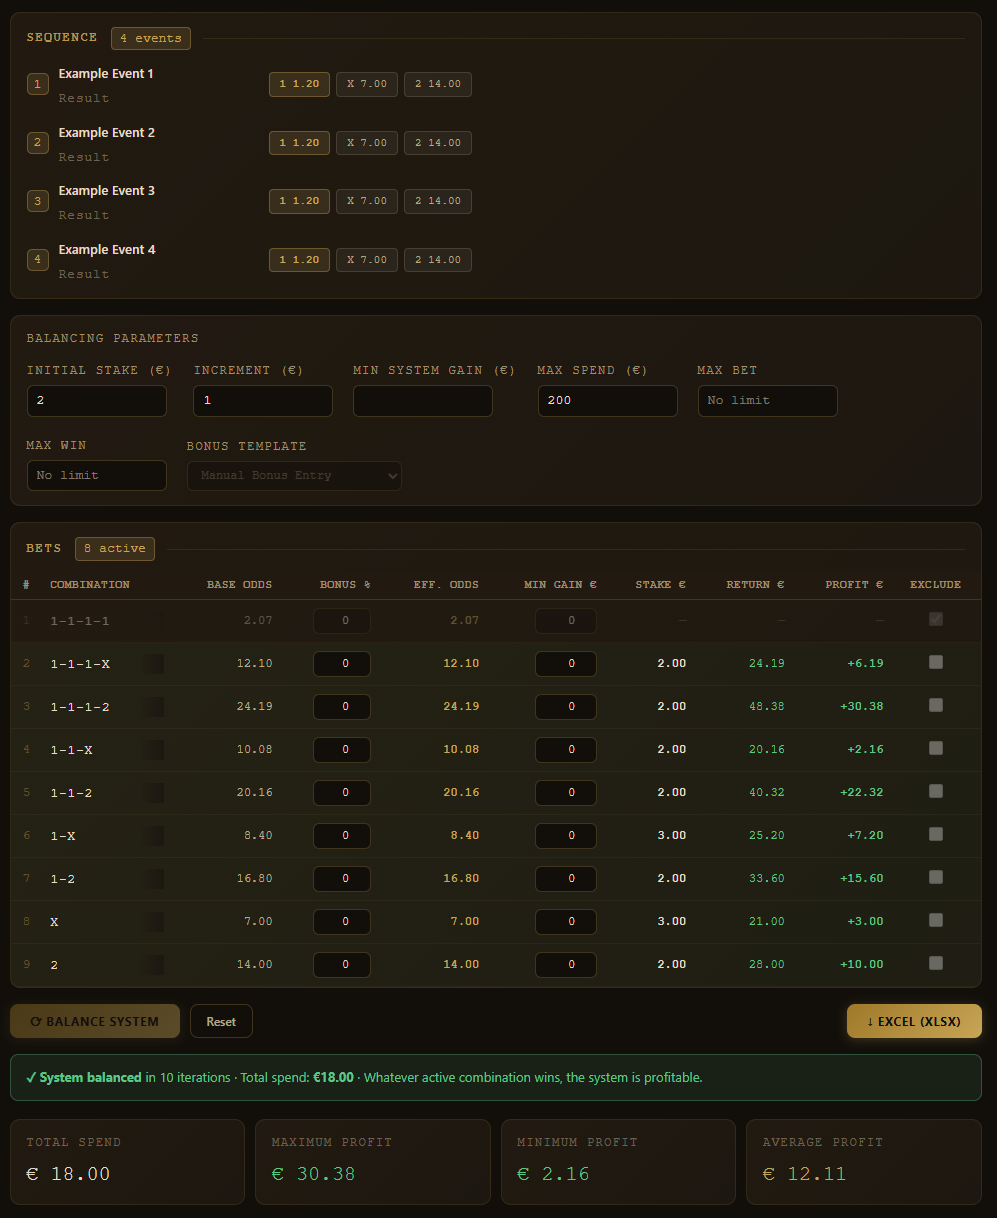The image size is (997, 1218).
Task: Open the Bonus Template dropdown
Action: point(294,475)
